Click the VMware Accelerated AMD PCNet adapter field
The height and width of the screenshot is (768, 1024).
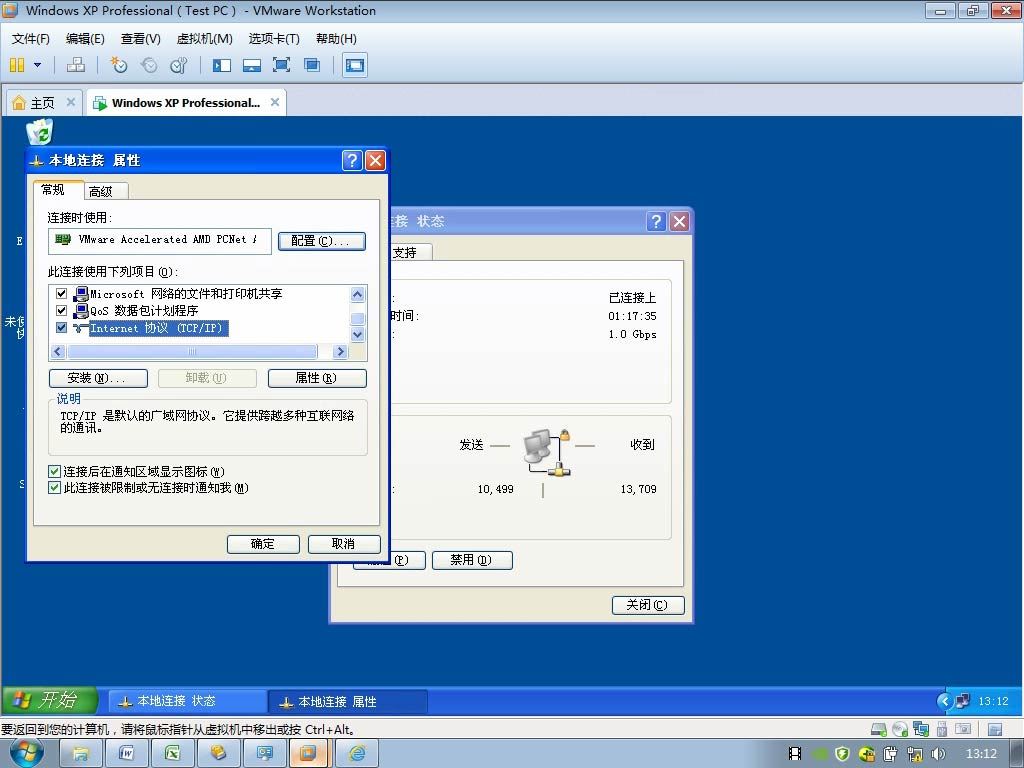pyautogui.click(x=159, y=240)
